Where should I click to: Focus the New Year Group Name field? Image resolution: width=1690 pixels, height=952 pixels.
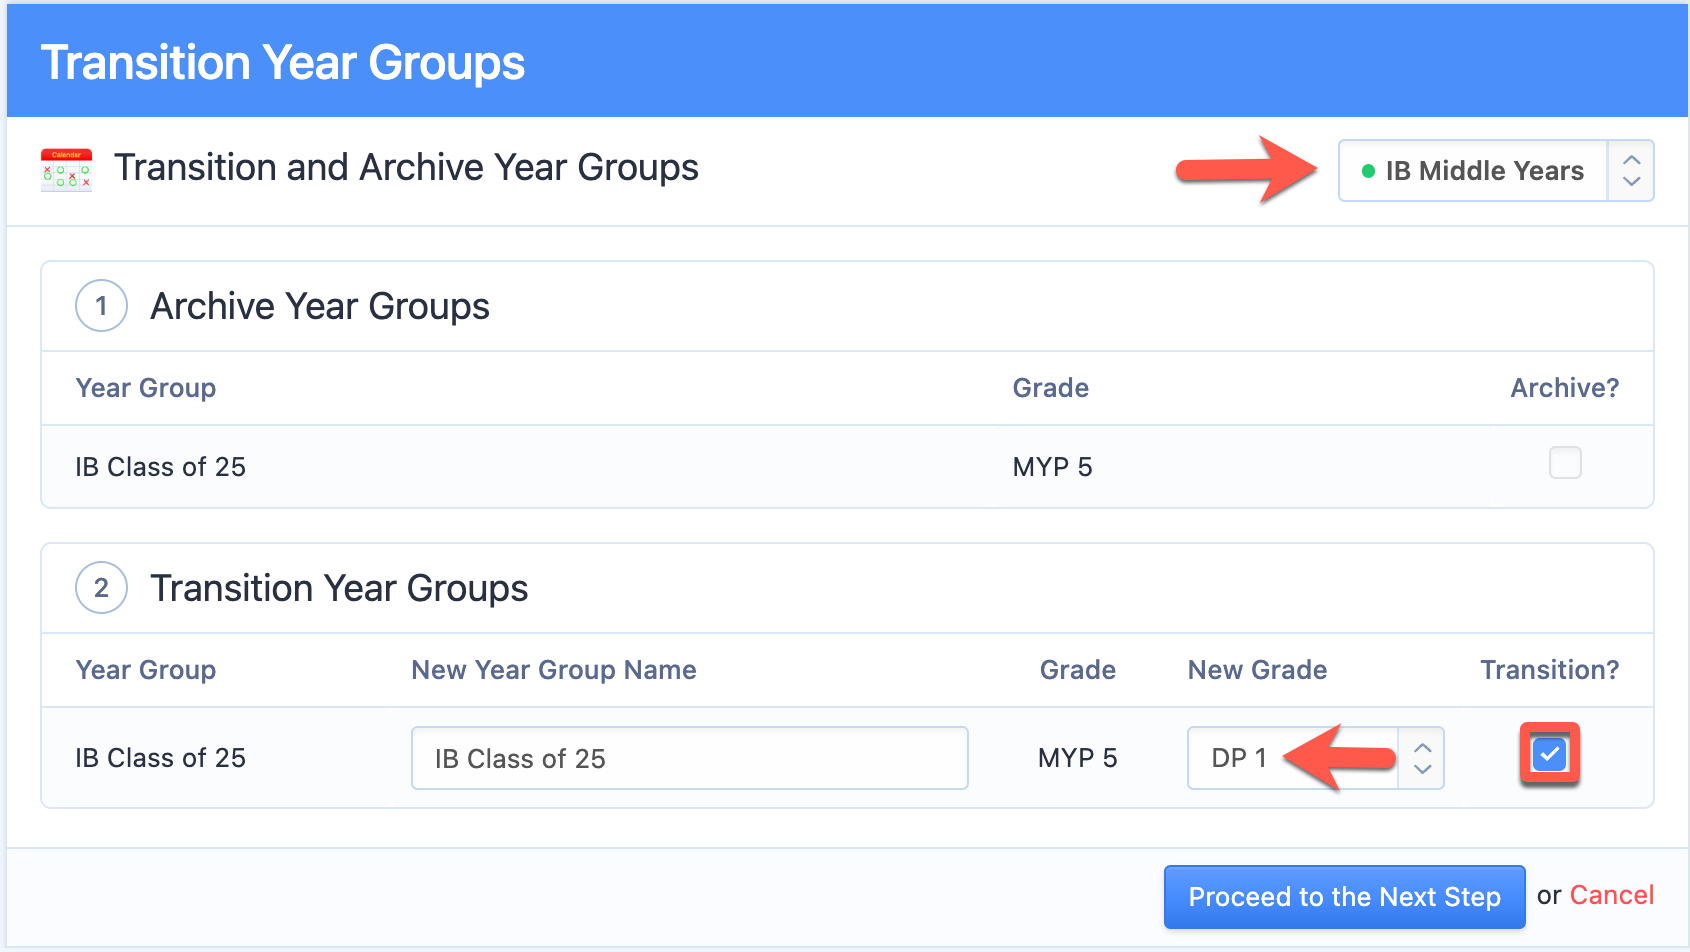point(689,758)
